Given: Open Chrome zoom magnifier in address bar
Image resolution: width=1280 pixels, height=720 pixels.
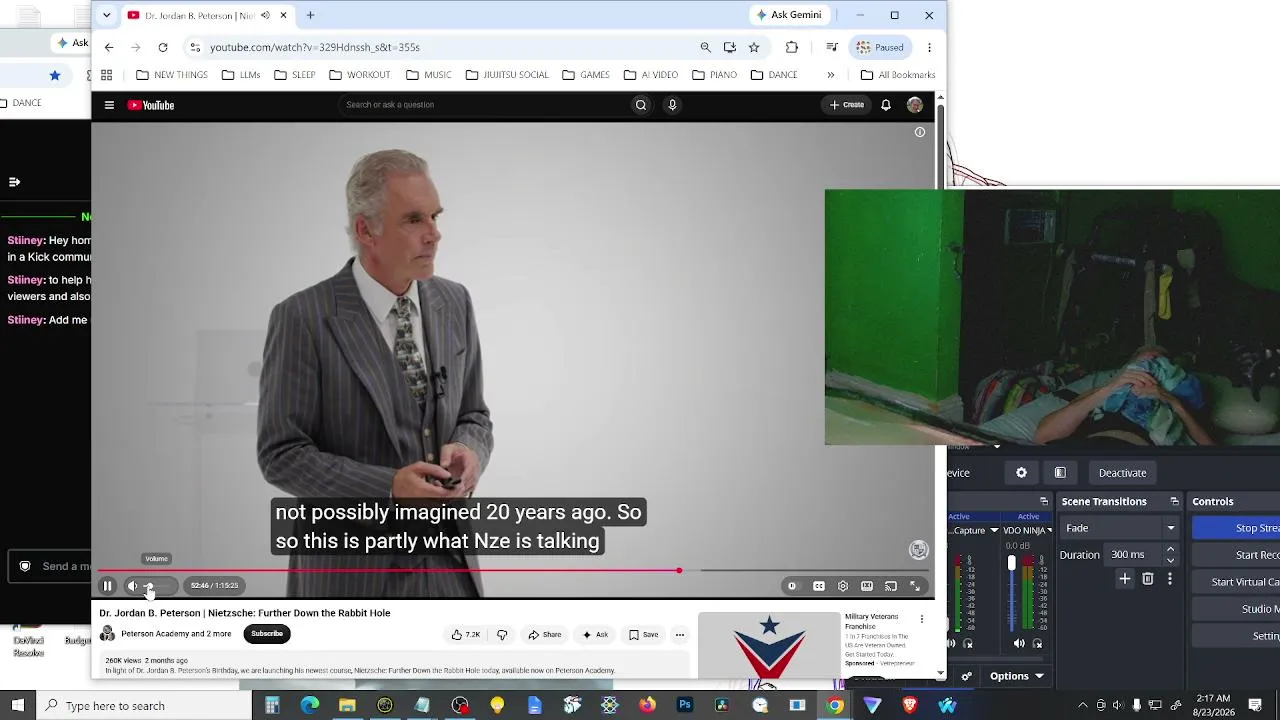Looking at the screenshot, I should [x=706, y=47].
